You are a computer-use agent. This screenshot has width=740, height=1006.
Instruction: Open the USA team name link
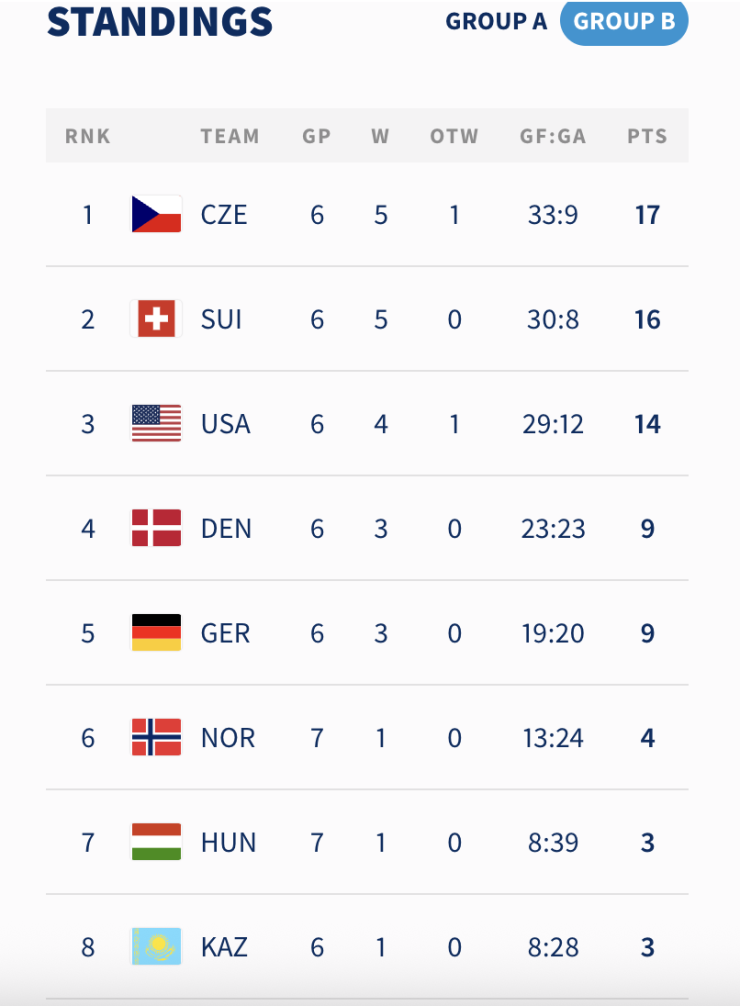226,424
